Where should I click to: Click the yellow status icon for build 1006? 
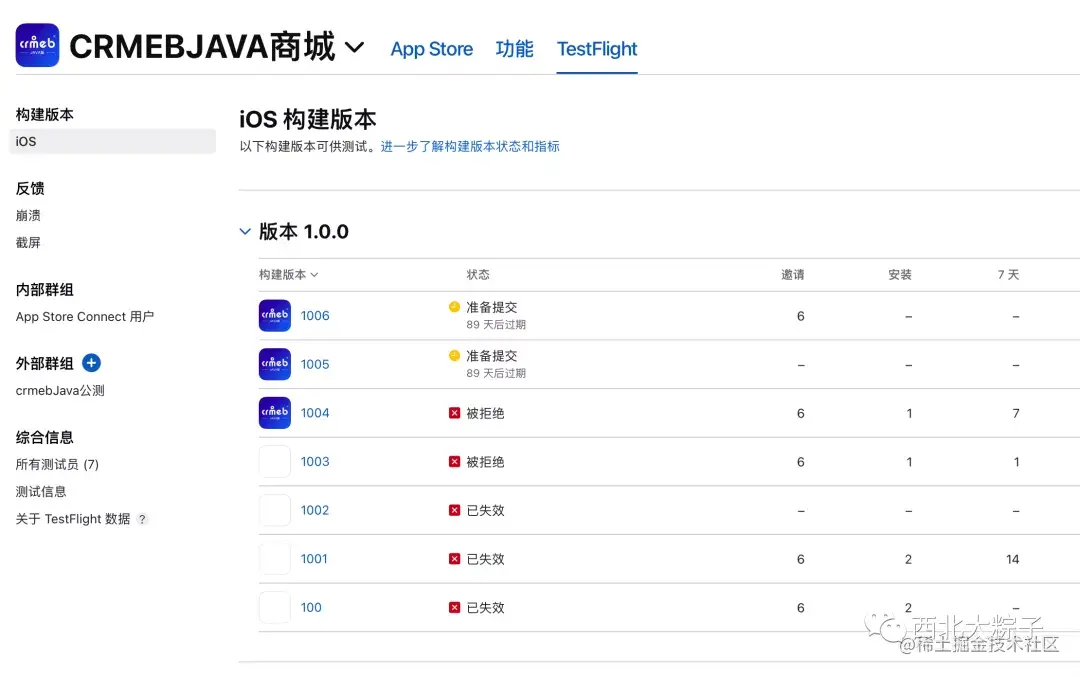pyautogui.click(x=455, y=307)
